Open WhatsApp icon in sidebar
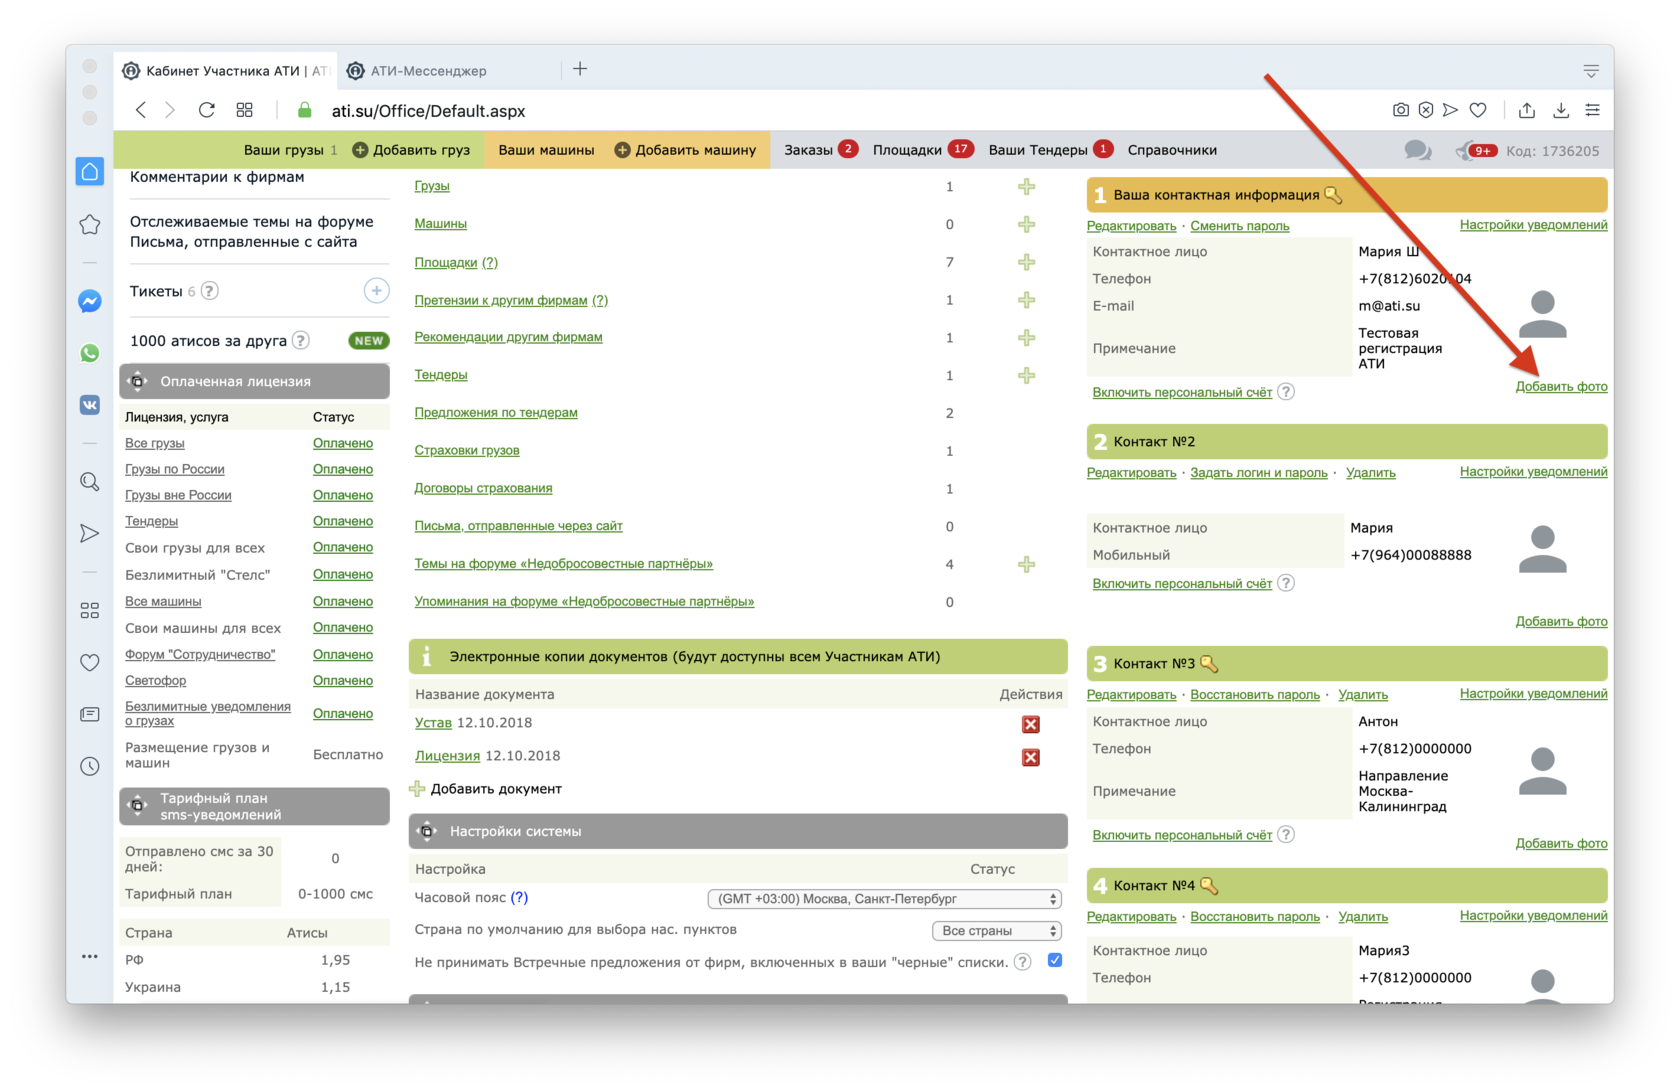 click(x=90, y=353)
